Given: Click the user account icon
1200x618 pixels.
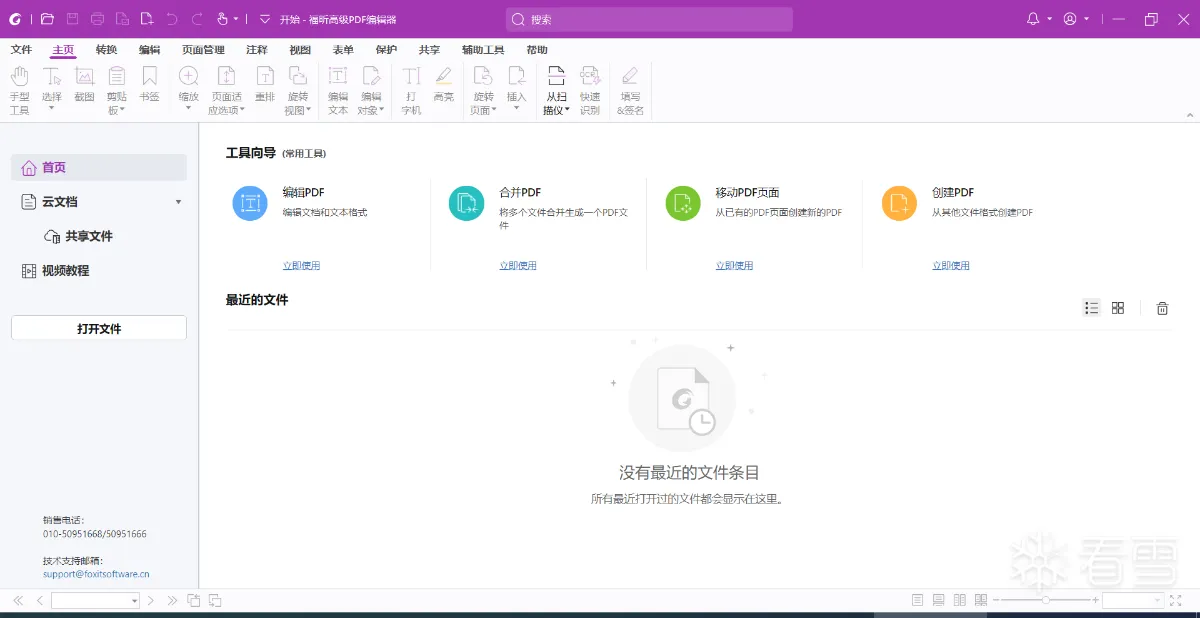Looking at the screenshot, I should coord(1071,19).
